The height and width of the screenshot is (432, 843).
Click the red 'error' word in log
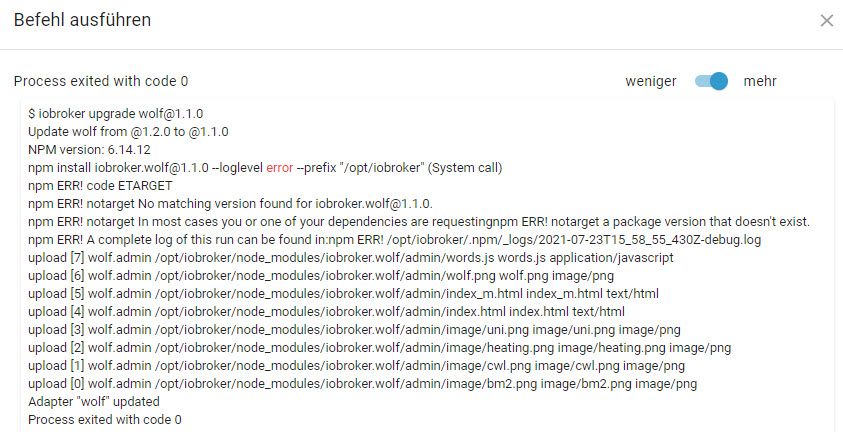280,168
